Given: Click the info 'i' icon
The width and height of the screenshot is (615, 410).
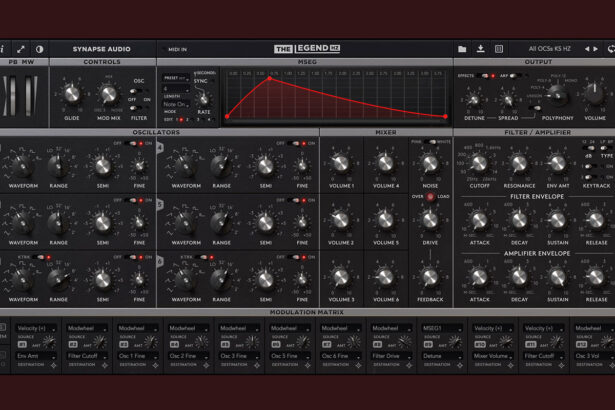Looking at the screenshot, I should (x=2, y=49).
